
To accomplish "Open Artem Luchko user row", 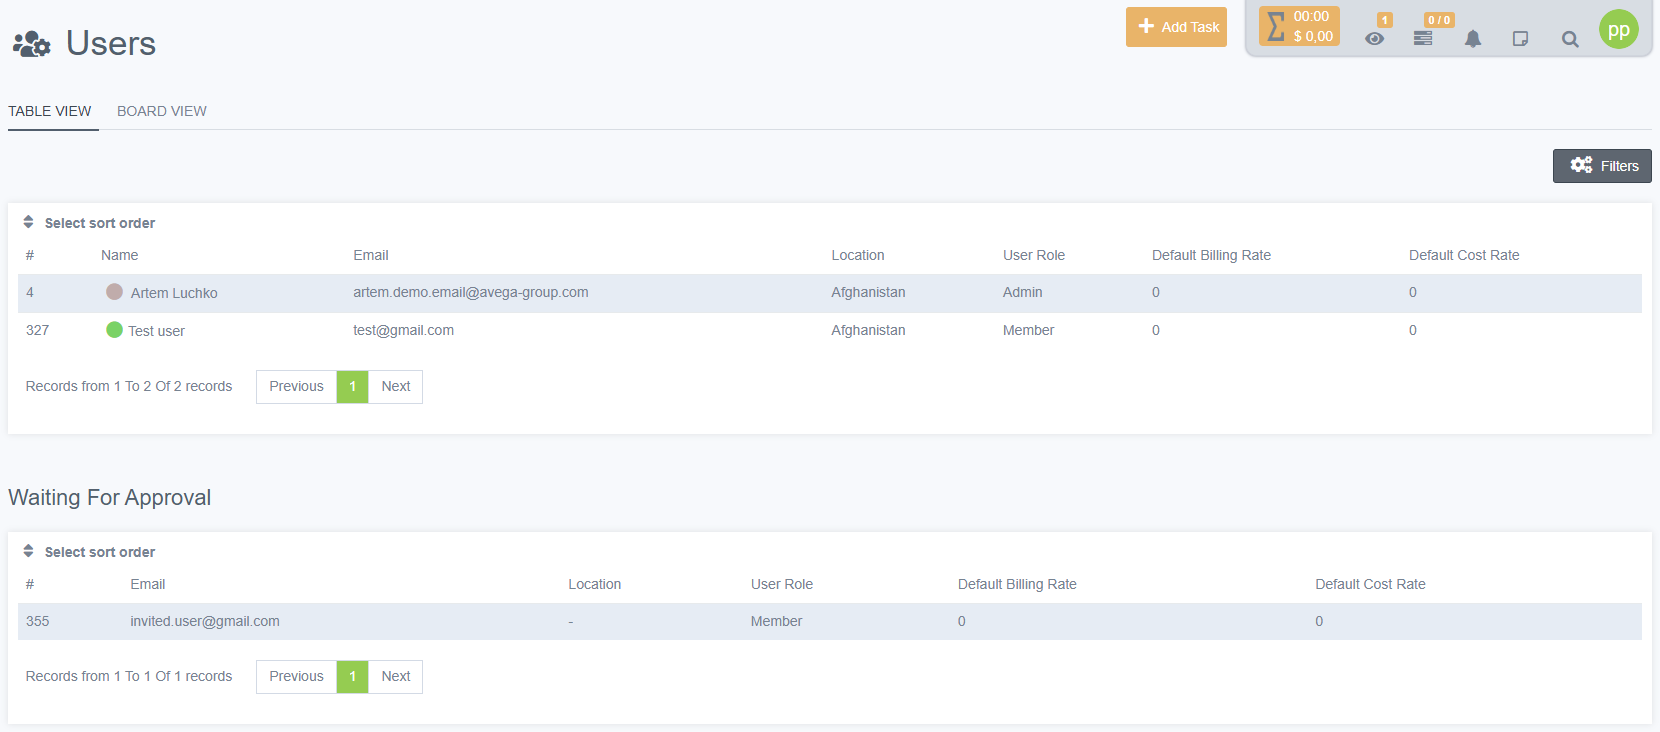I will point(174,293).
